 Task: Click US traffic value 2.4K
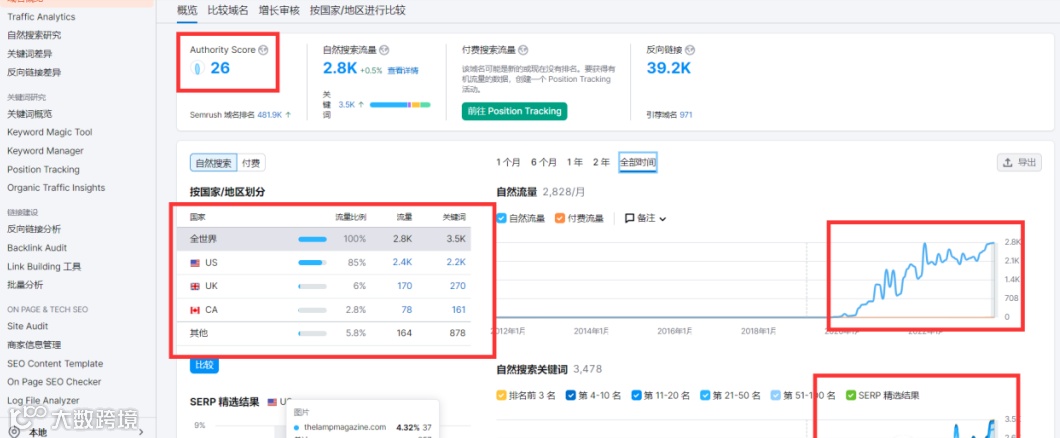click(402, 262)
